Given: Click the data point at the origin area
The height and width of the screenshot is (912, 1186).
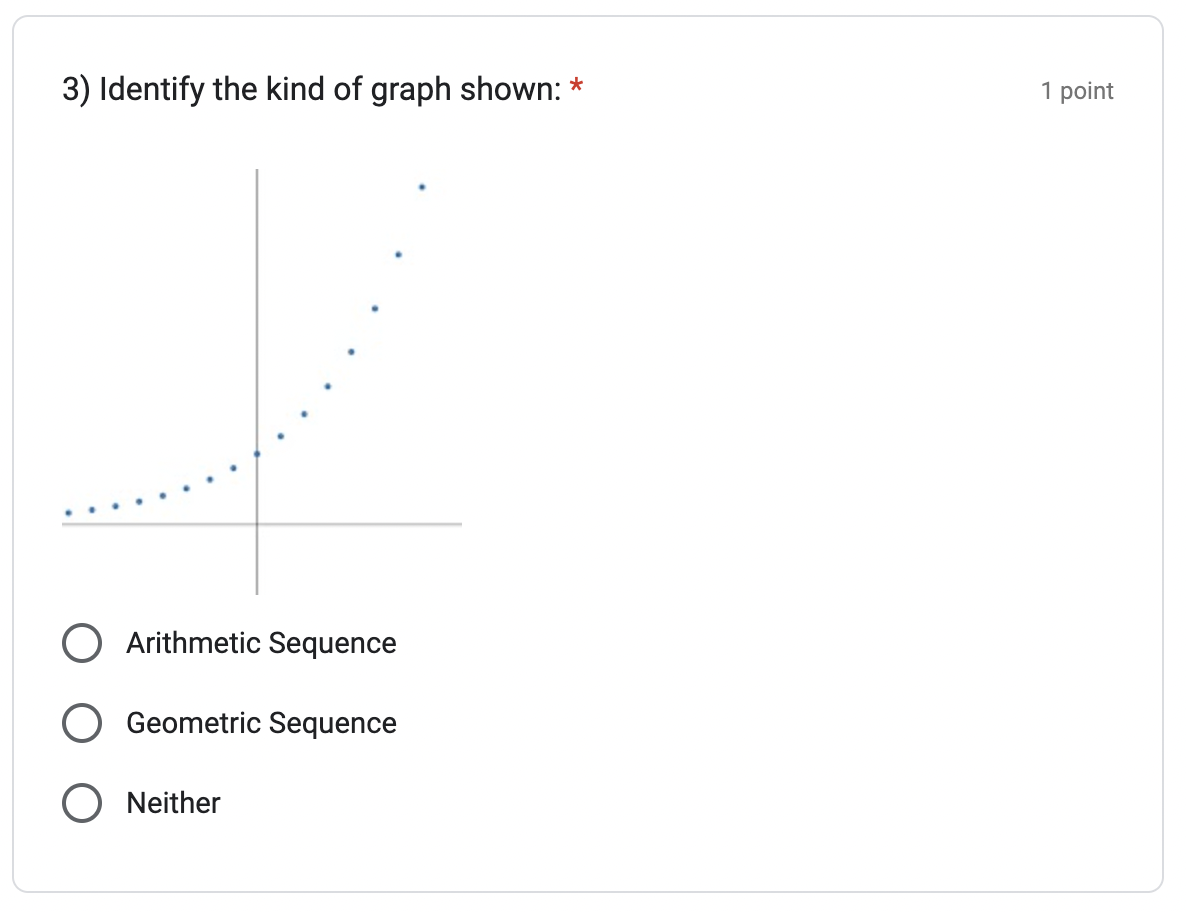Looking at the screenshot, I should point(257,452).
